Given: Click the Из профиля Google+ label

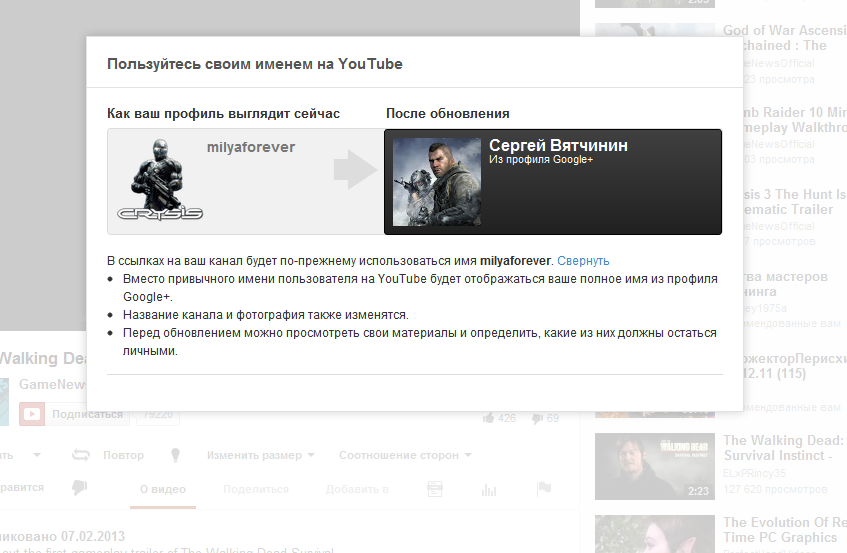Looking at the screenshot, I should (541, 159).
